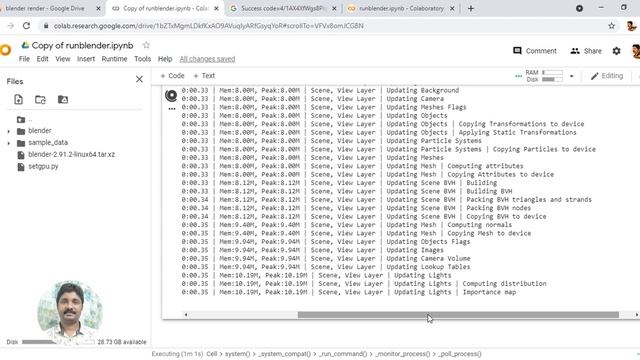This screenshot has width=640, height=360.
Task: Open the RAM Disk resources dropdown arrow
Action: point(571,76)
